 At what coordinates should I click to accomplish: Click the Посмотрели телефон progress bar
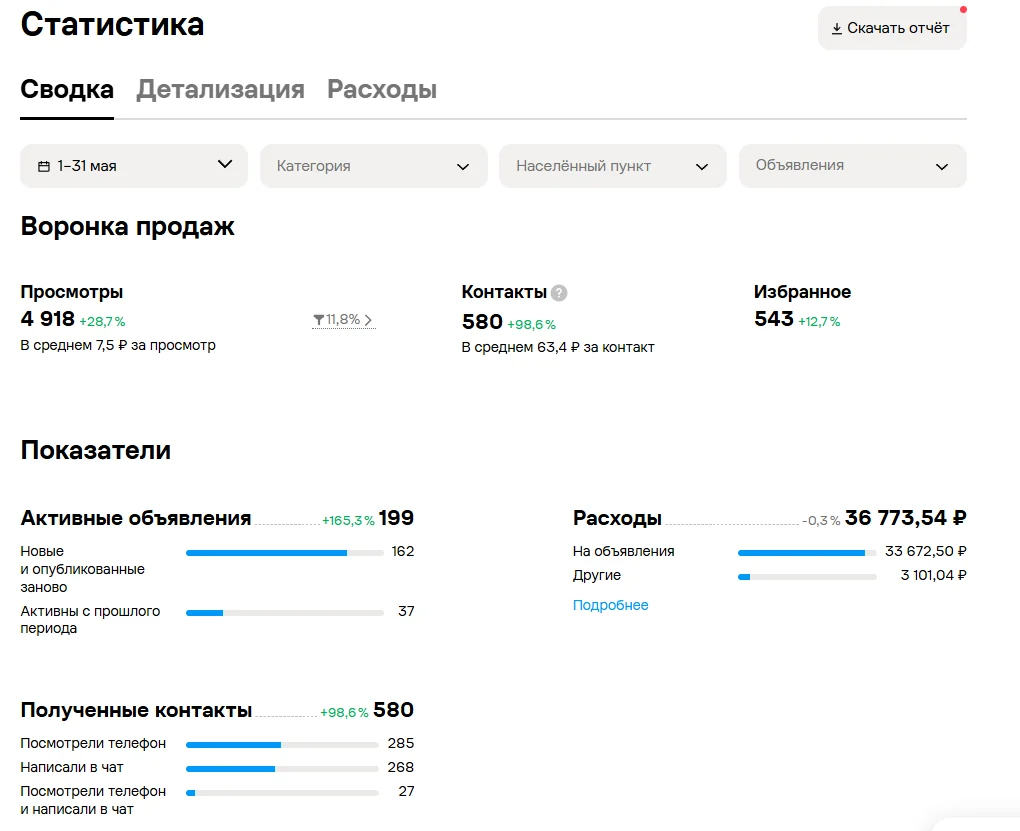point(282,744)
